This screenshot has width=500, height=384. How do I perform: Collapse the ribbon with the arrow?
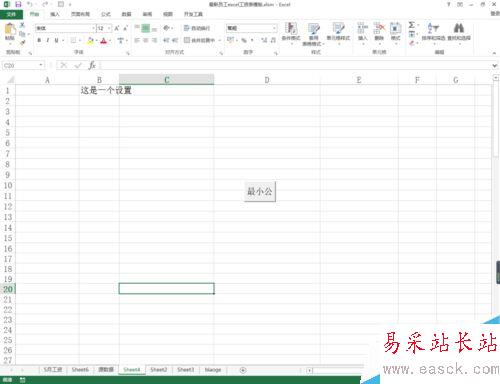[494, 53]
